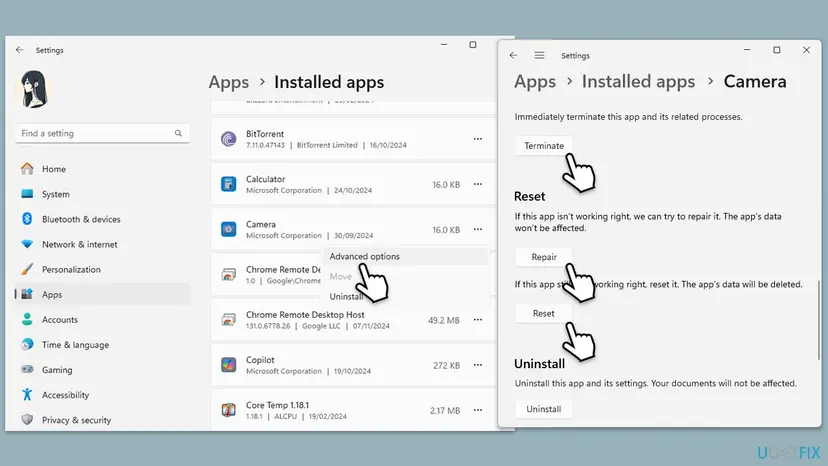
Task: Click the Personalization brush icon
Action: (27, 269)
